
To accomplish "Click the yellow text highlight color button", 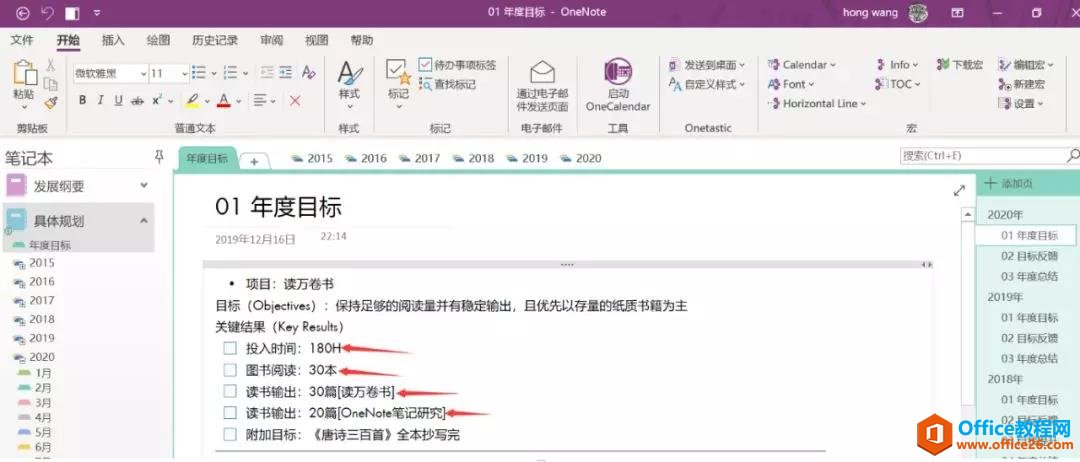I will click(x=193, y=100).
